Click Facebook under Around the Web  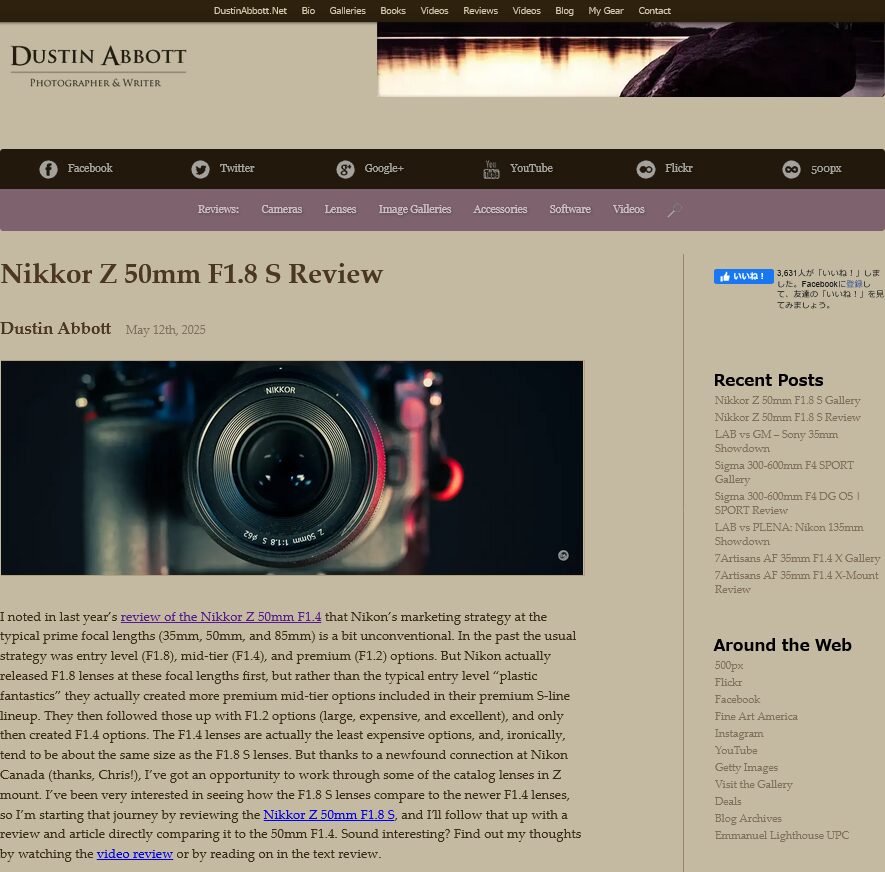click(x=737, y=699)
